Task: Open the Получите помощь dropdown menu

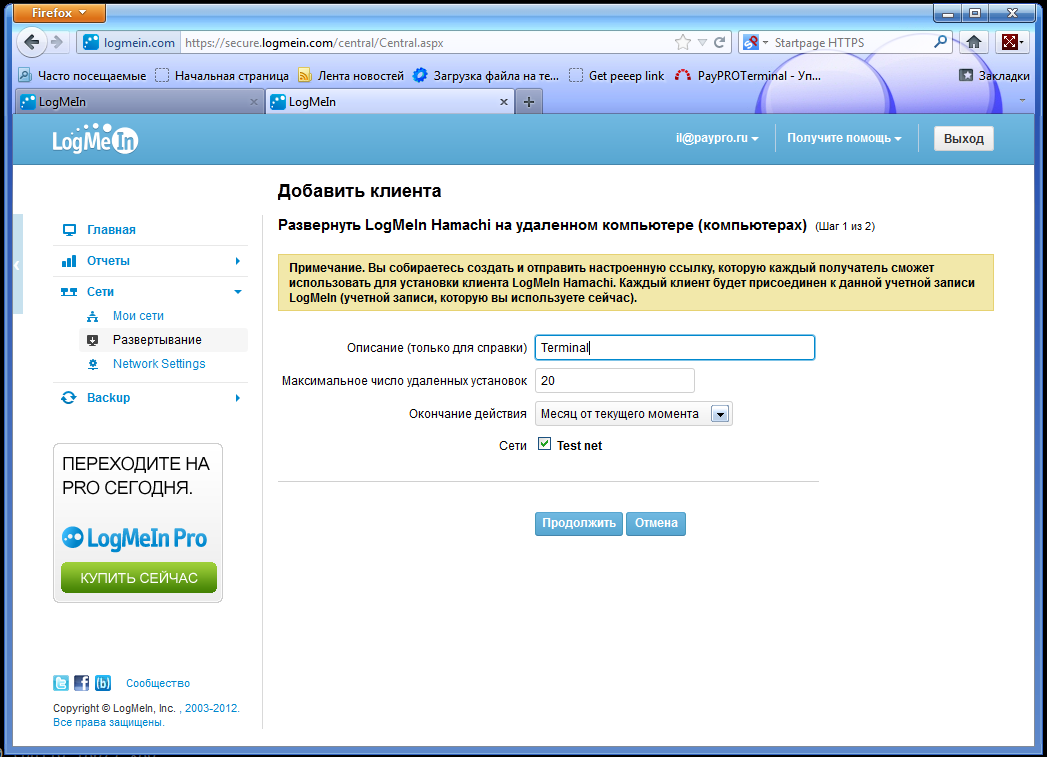Action: [844, 139]
